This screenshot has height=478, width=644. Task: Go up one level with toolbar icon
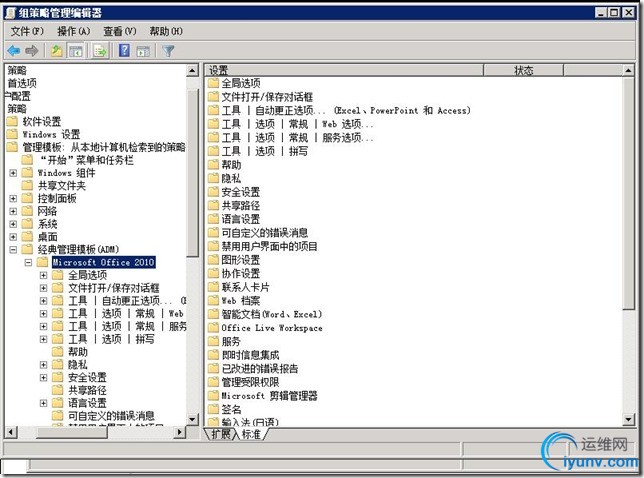[56, 51]
